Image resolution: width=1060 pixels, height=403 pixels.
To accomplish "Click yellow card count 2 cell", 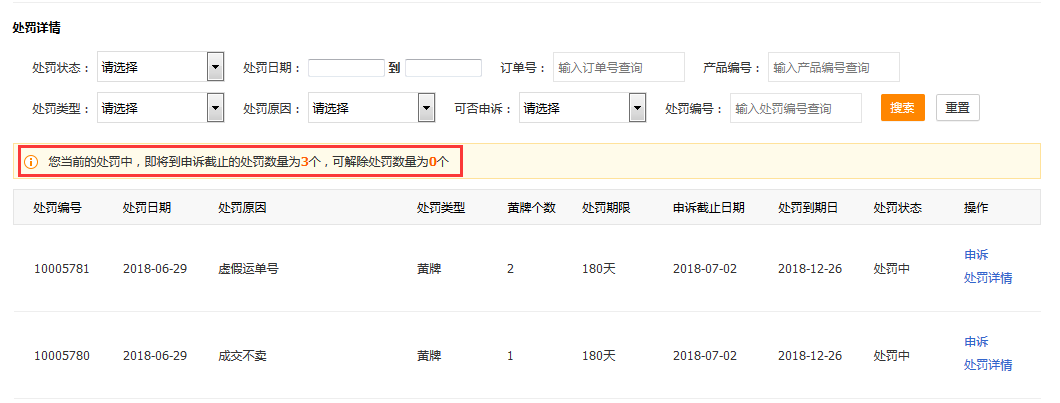I will 510,268.
